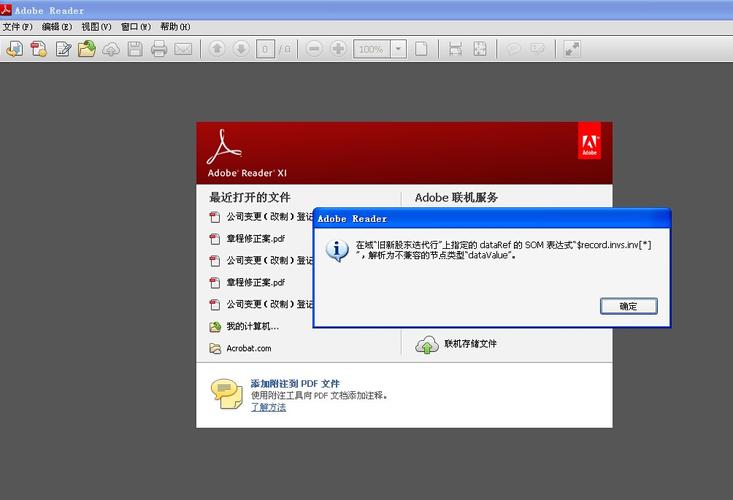
Task: Click the read mode expand arrows icon
Action: 572,49
